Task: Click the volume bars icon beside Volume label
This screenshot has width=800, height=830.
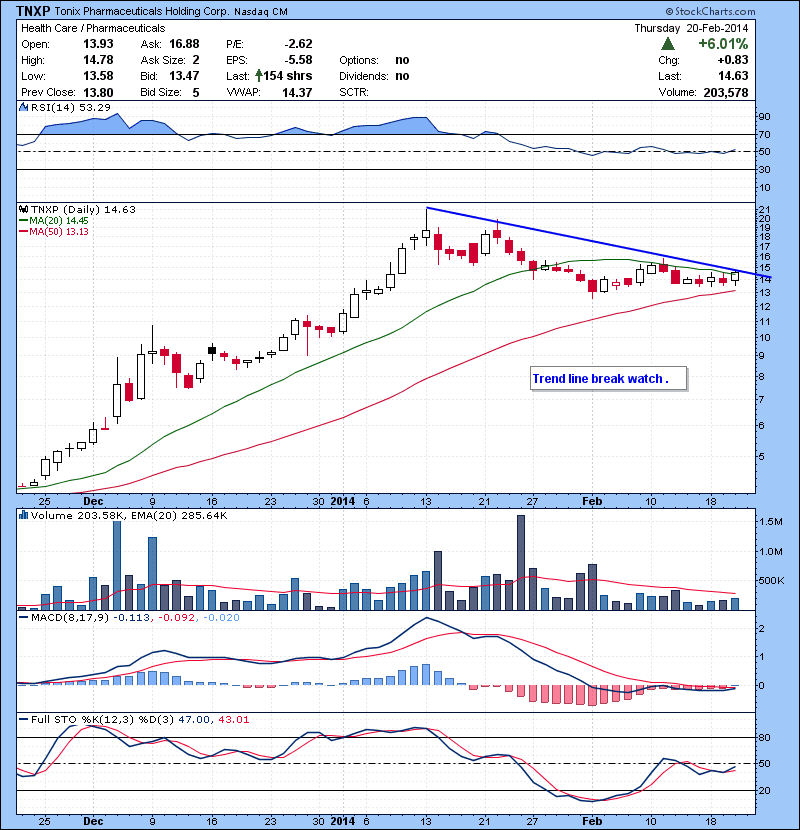Action: click(23, 515)
